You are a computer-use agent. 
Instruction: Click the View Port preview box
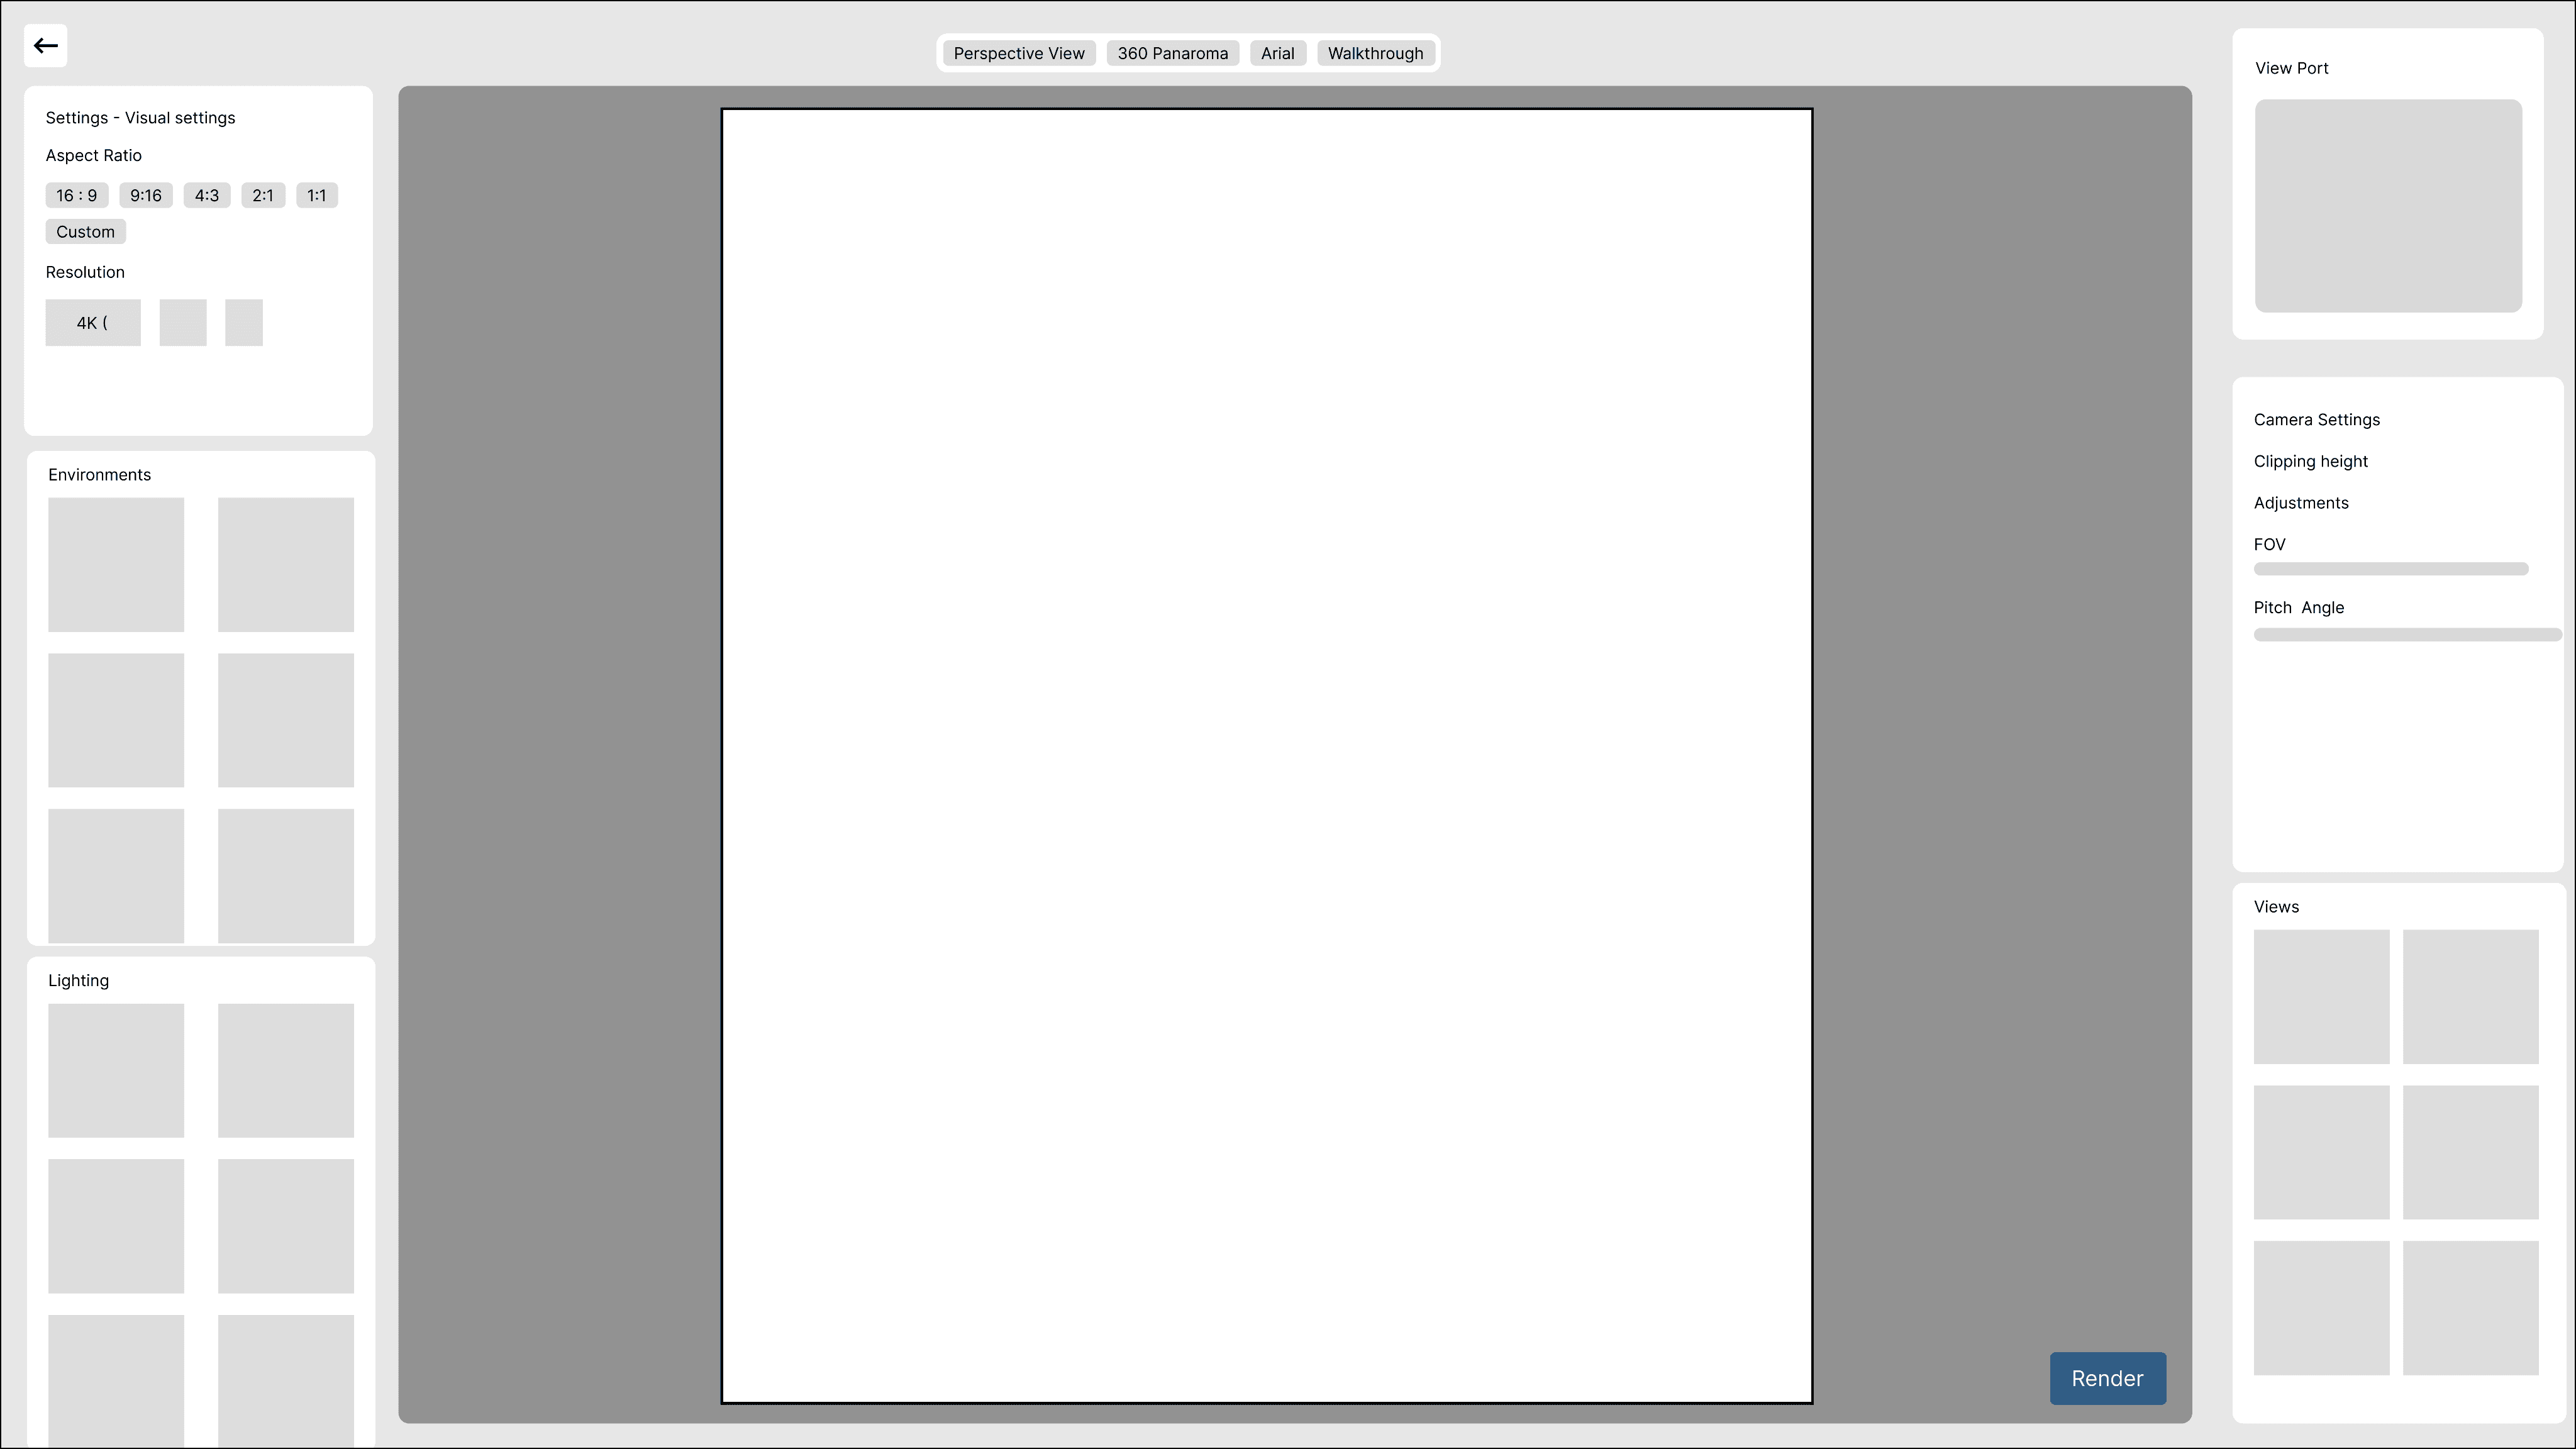tap(2387, 206)
